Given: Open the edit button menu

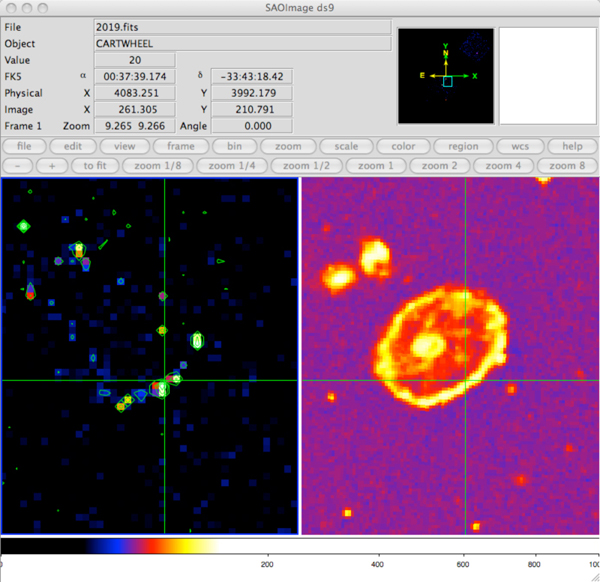Looking at the screenshot, I should tap(73, 146).
